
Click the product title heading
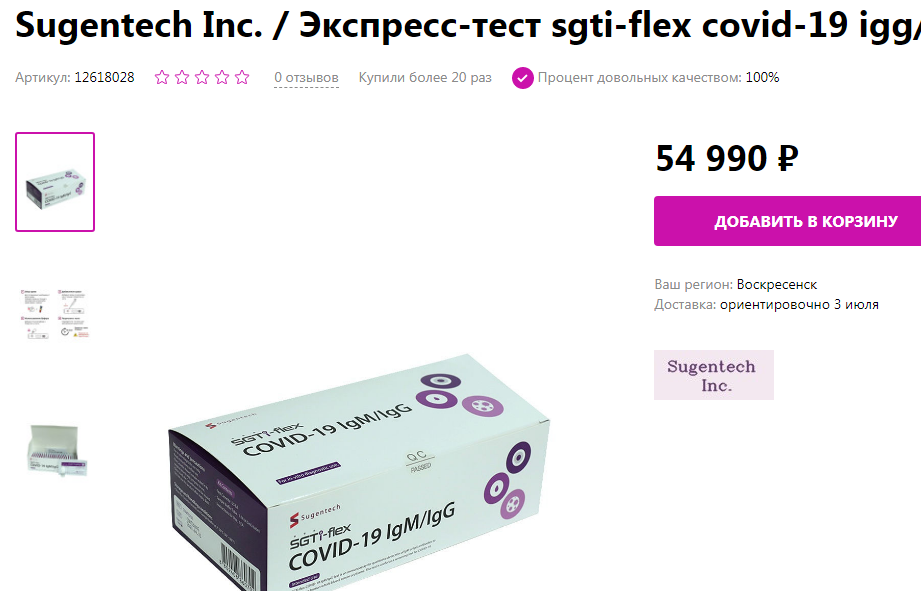(468, 25)
